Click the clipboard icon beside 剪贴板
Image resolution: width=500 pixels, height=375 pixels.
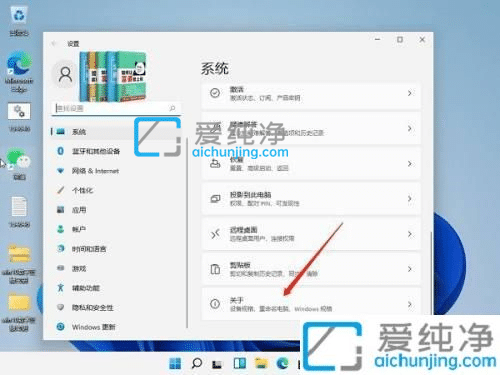[x=215, y=269]
